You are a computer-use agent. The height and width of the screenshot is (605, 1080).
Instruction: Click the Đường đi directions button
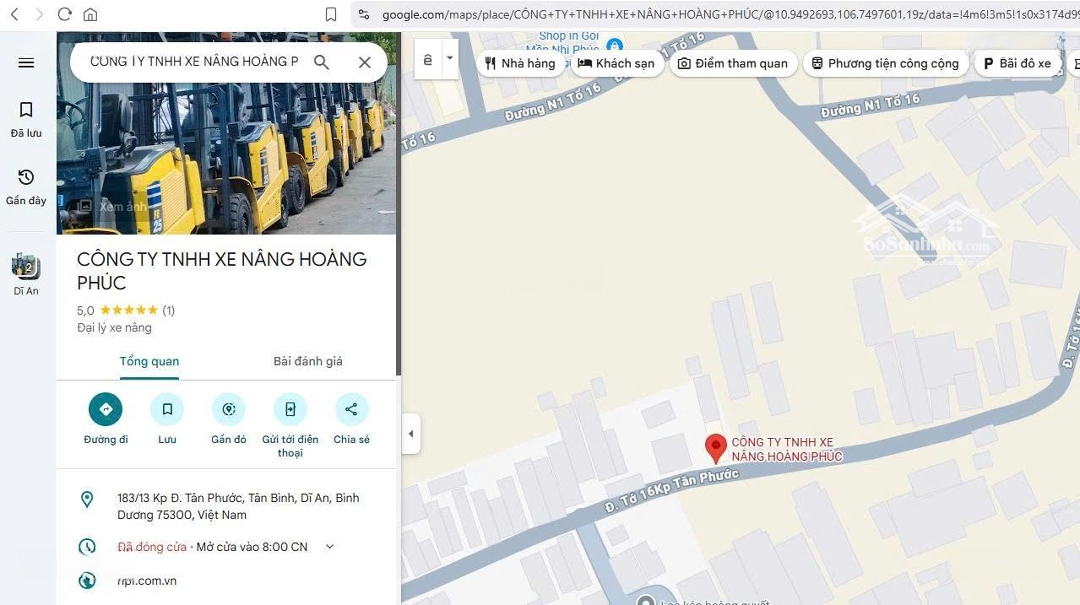click(105, 409)
